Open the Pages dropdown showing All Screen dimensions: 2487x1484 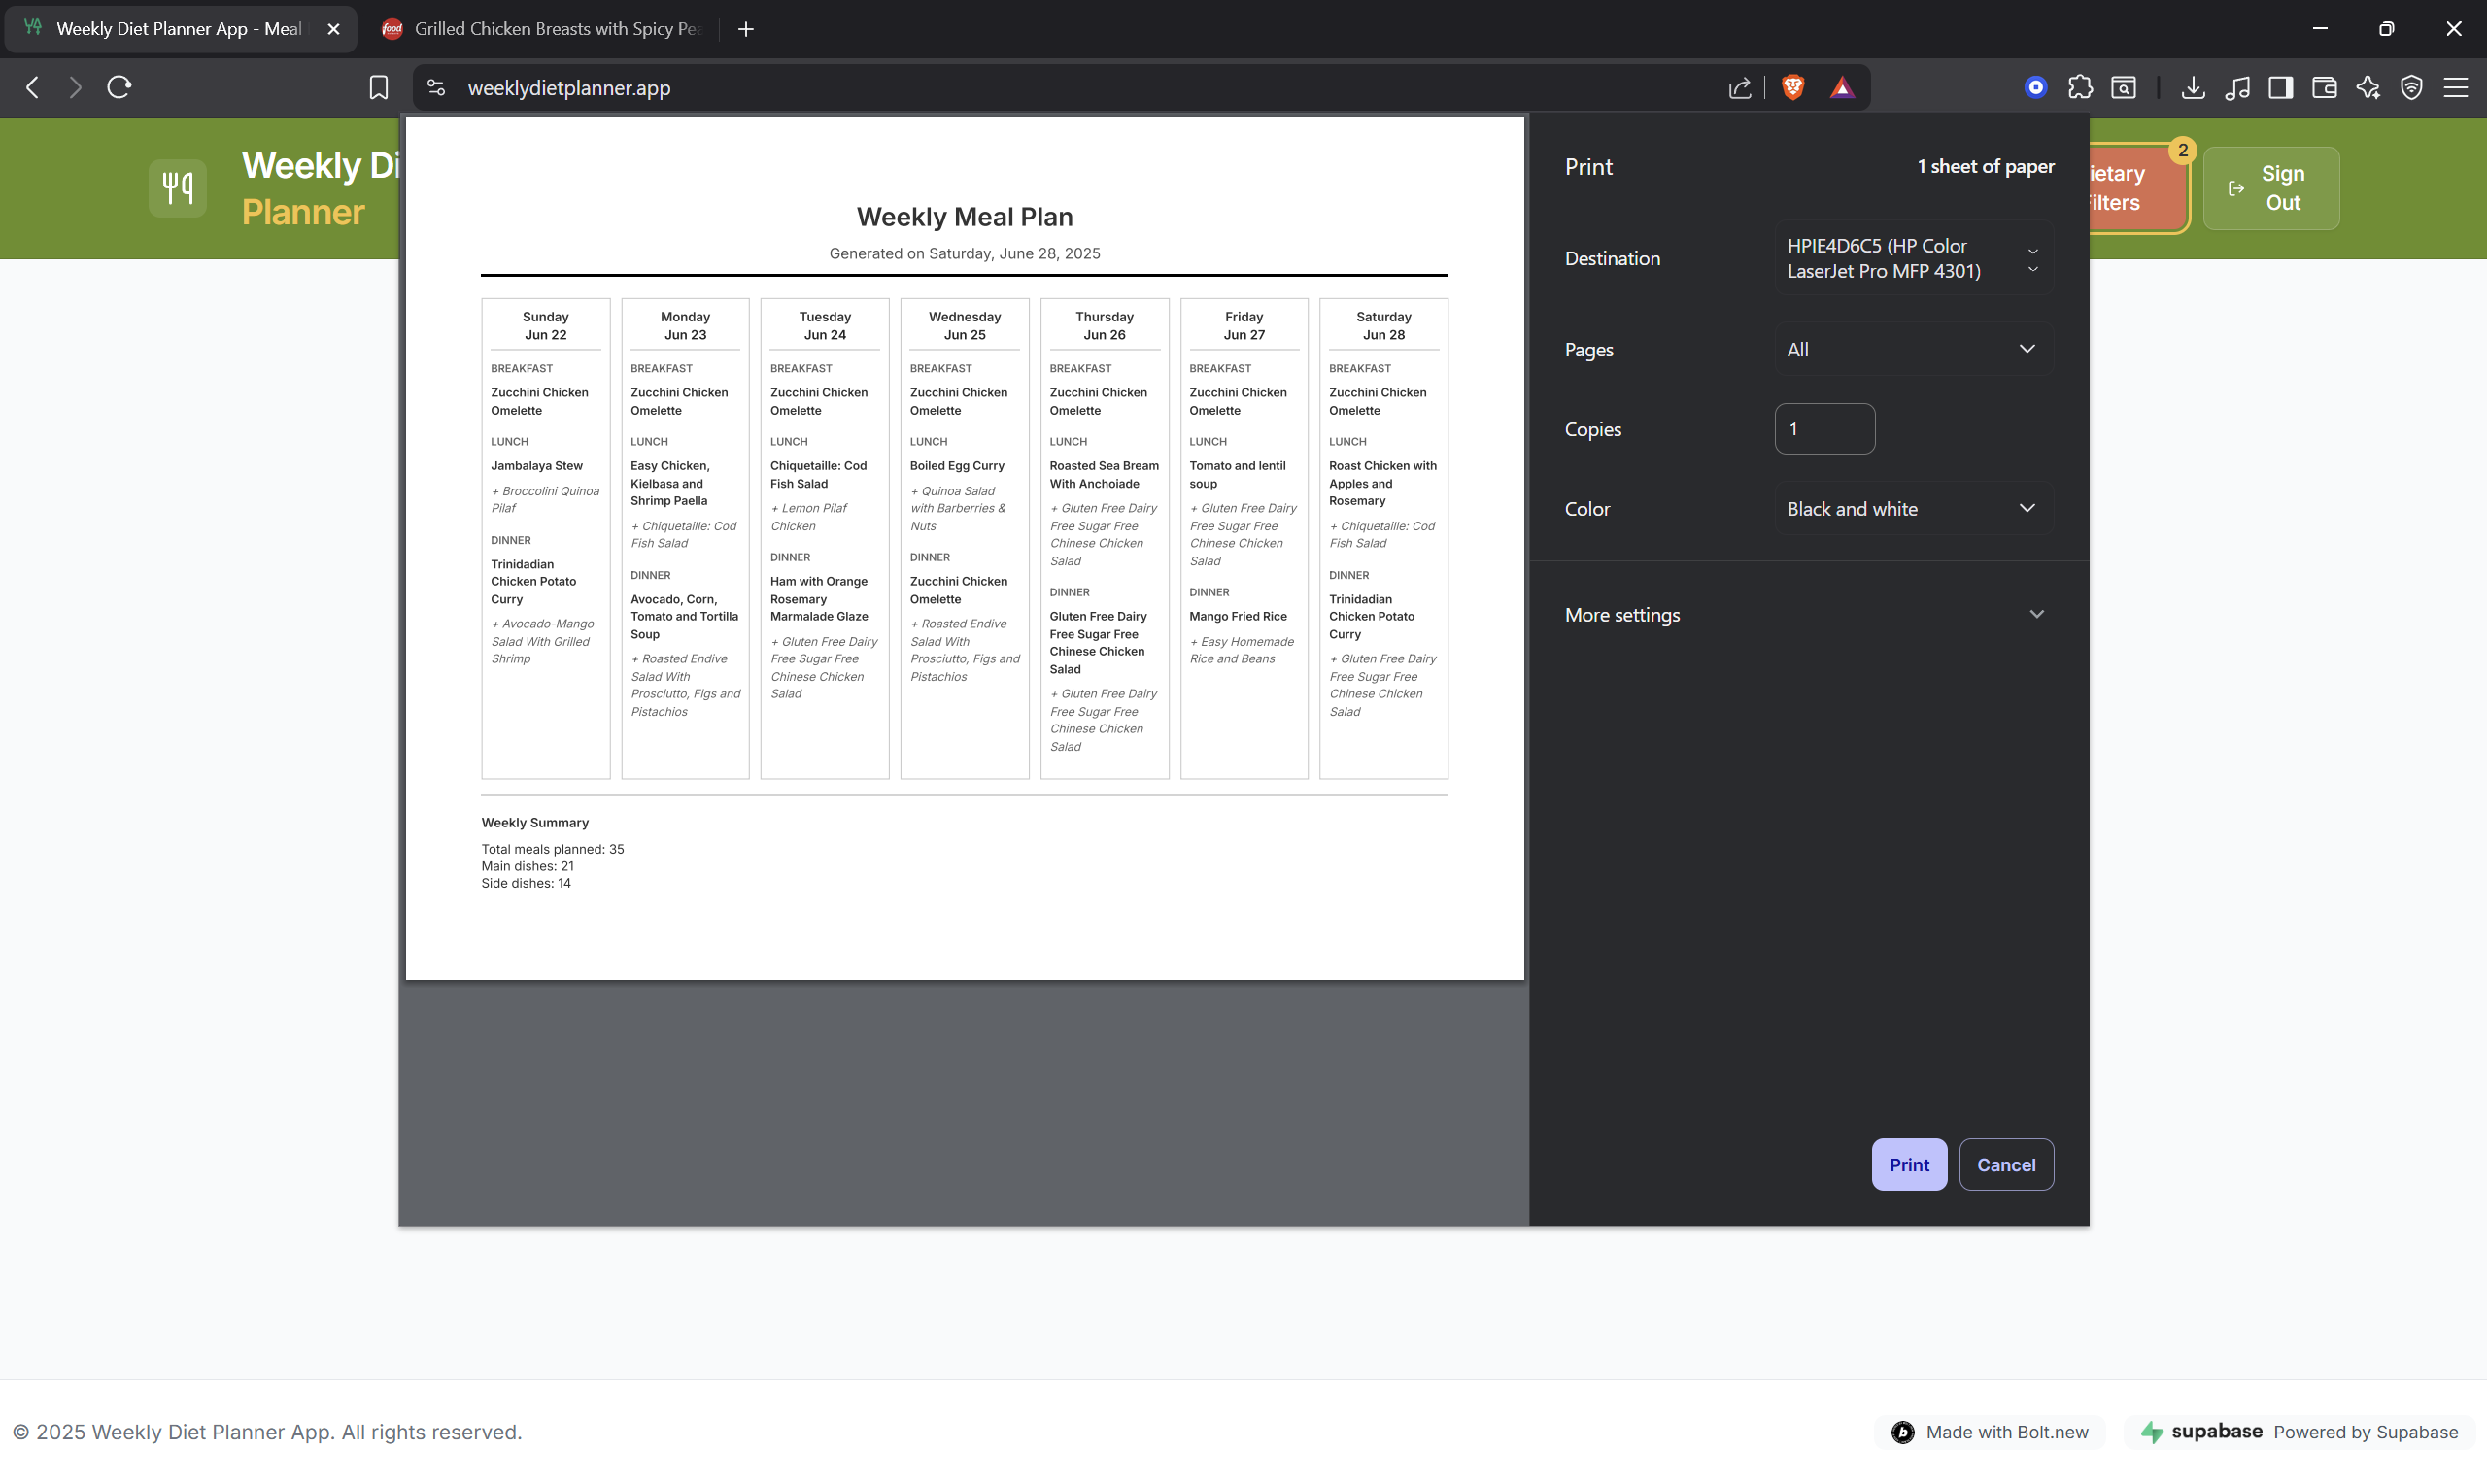click(x=1913, y=349)
